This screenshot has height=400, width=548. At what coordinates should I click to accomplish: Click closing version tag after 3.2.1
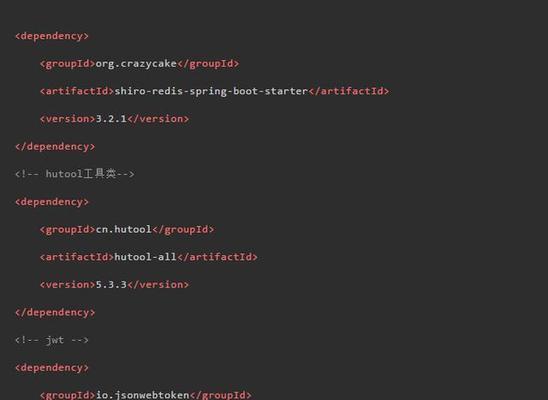(158, 119)
